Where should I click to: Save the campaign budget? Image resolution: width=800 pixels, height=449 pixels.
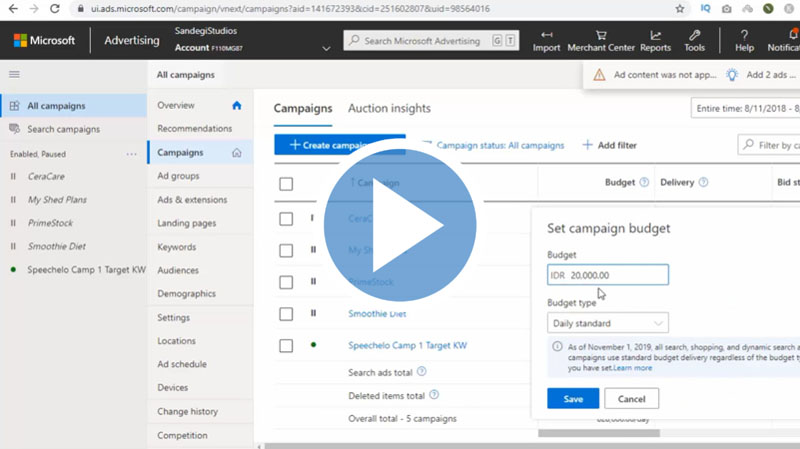pos(573,398)
